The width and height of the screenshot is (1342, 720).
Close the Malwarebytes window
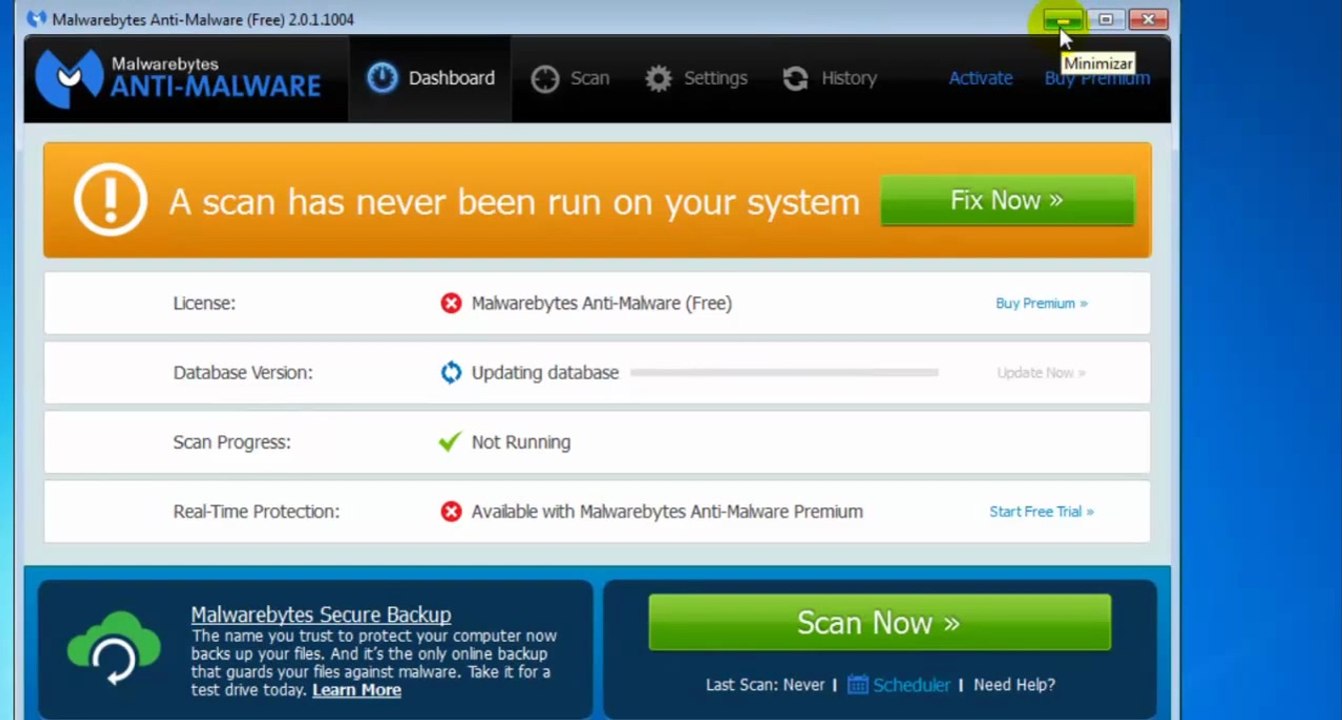pyautogui.click(x=1148, y=19)
